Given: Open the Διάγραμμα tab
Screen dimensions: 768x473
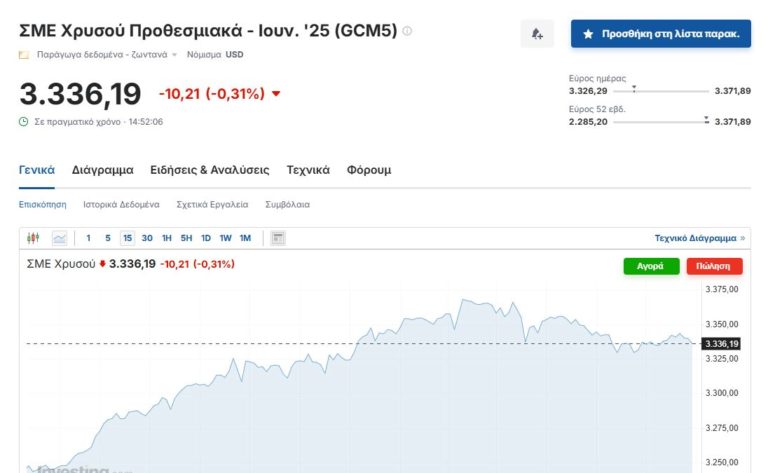Looking at the screenshot, I should (x=103, y=170).
